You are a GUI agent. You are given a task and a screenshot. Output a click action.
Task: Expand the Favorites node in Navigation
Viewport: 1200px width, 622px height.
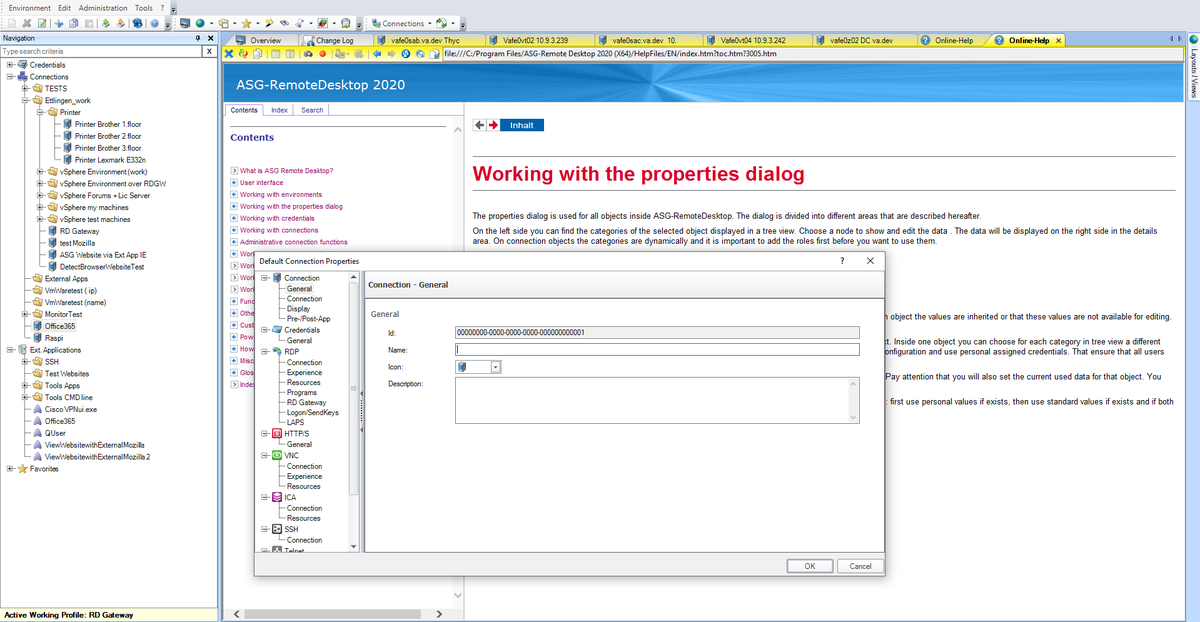click(9, 468)
